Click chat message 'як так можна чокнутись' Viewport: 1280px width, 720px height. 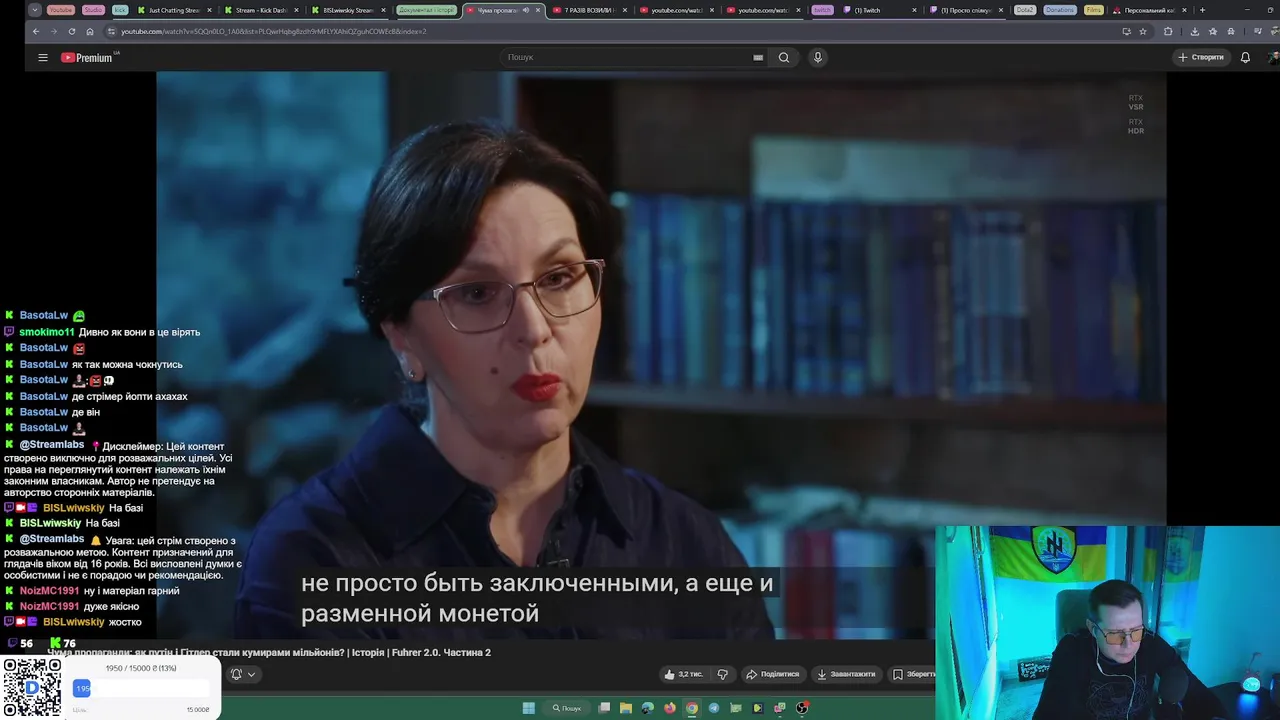[127, 365]
